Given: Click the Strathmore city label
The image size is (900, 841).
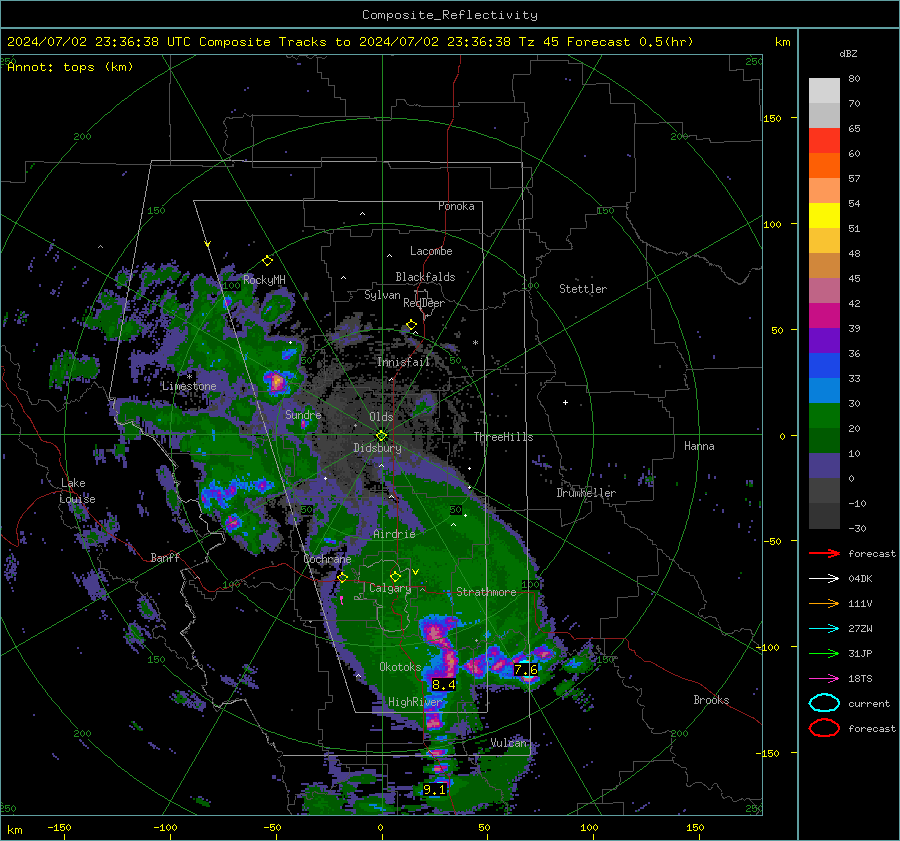Looking at the screenshot, I should (486, 592).
